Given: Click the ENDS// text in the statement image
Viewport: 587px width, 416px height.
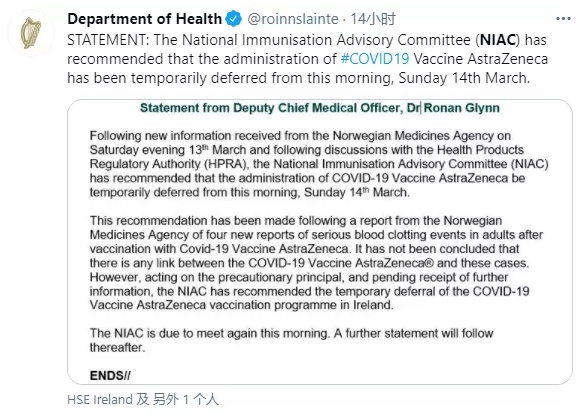Looking at the screenshot, I should (x=110, y=375).
